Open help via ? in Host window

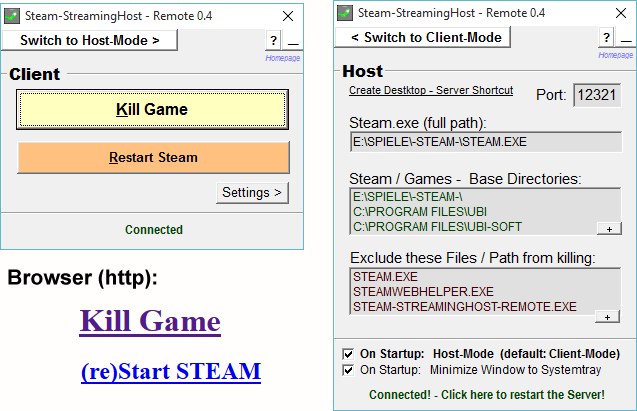606,37
